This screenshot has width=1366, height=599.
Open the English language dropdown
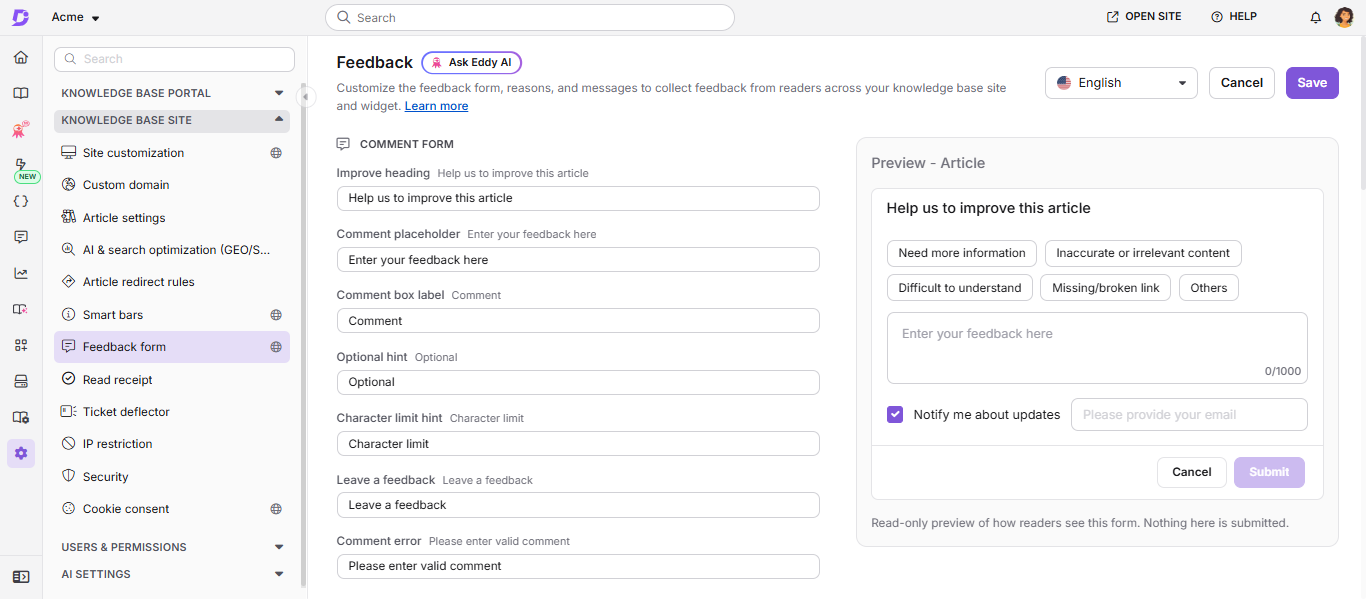[x=1121, y=83]
